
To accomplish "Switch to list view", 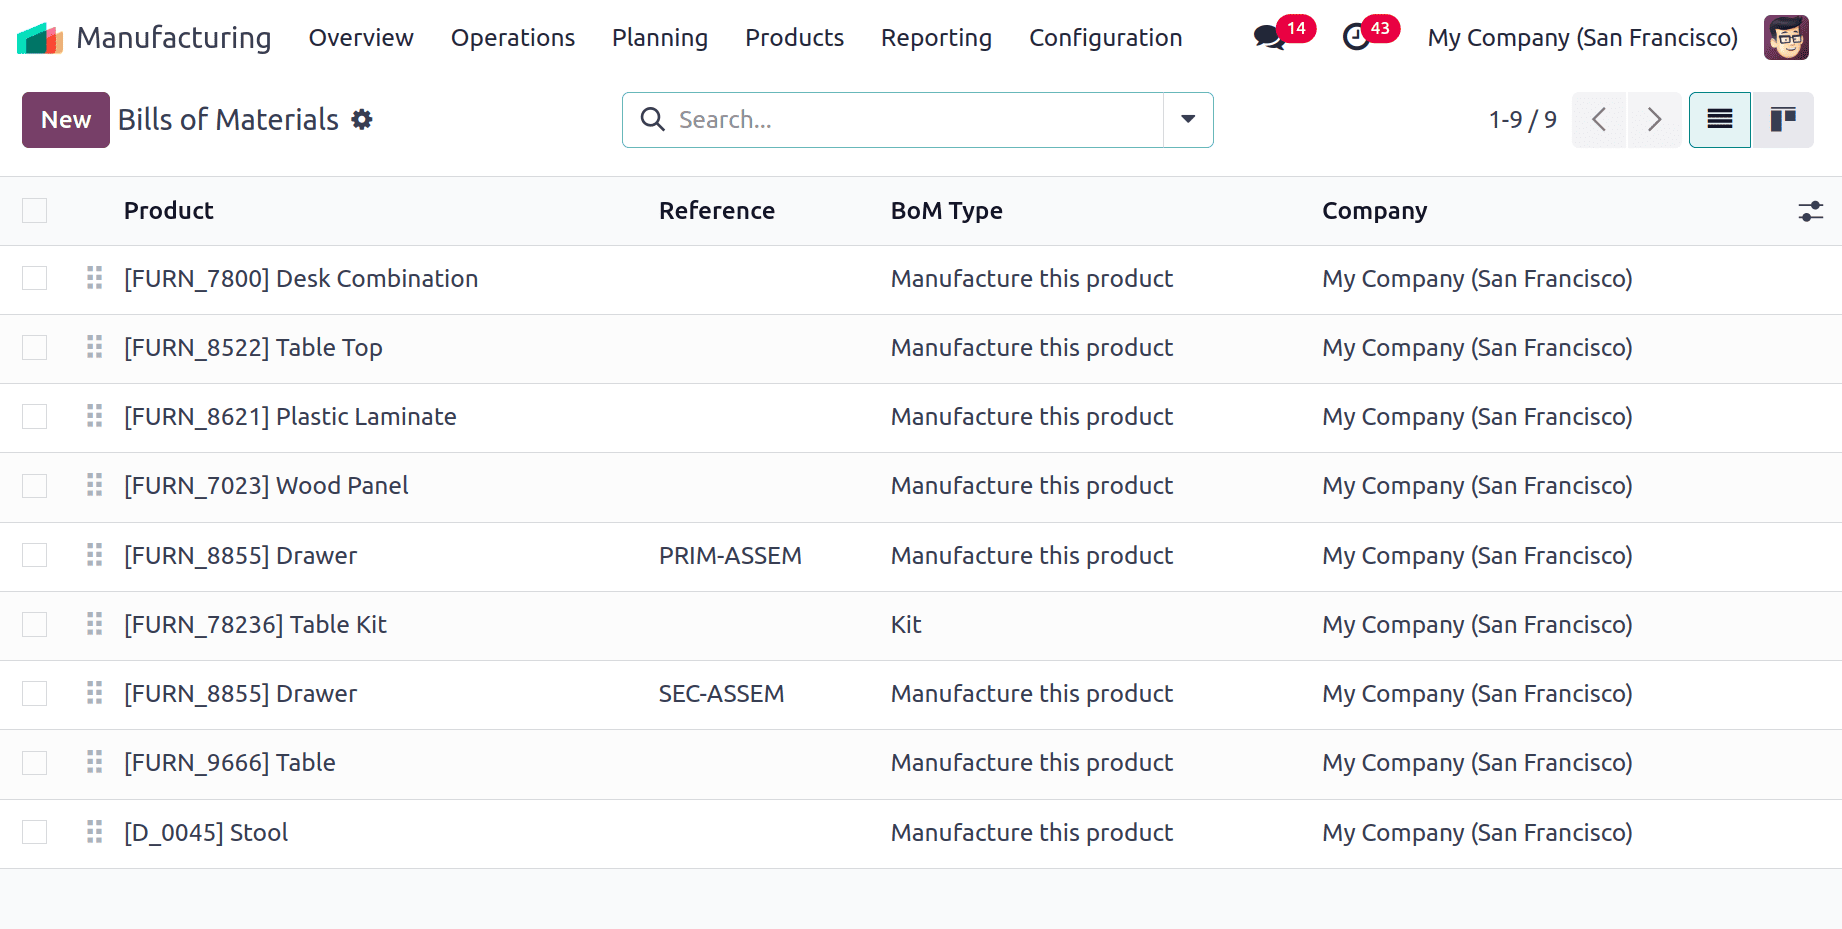I will tap(1720, 120).
